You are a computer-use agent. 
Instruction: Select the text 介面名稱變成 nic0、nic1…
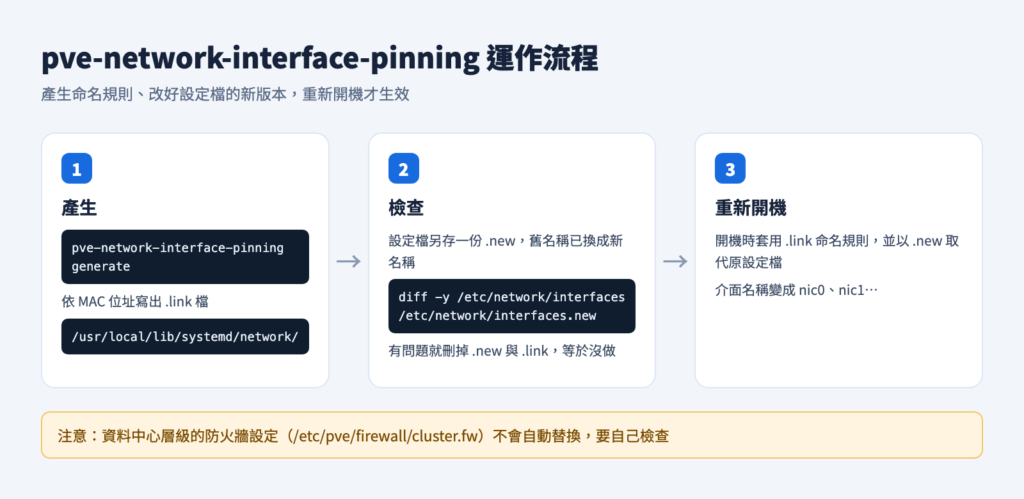(797, 290)
